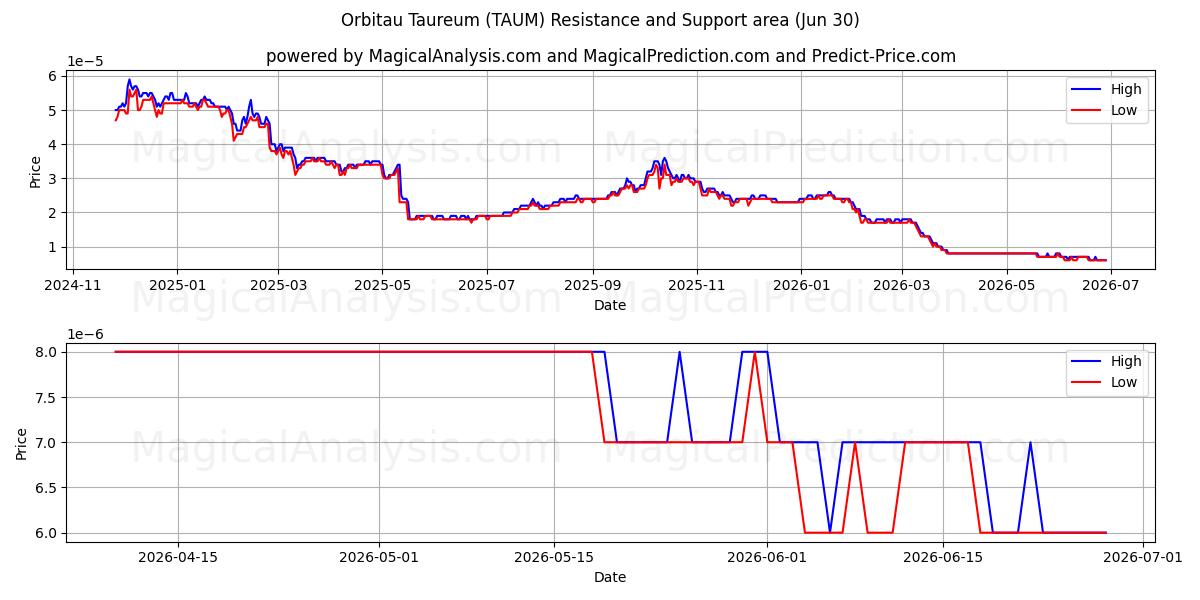Click the chart title mentioning Orbitau Taureum (TAUM)

click(x=600, y=20)
